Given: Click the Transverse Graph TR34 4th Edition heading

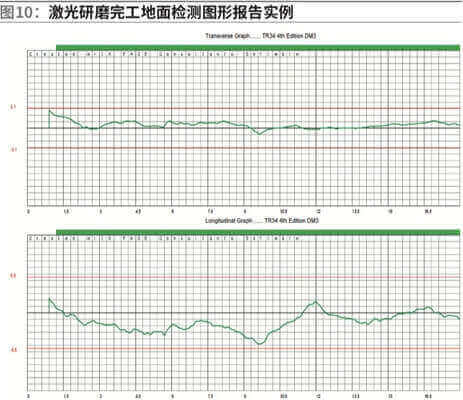Looking at the screenshot, I should click(260, 36).
